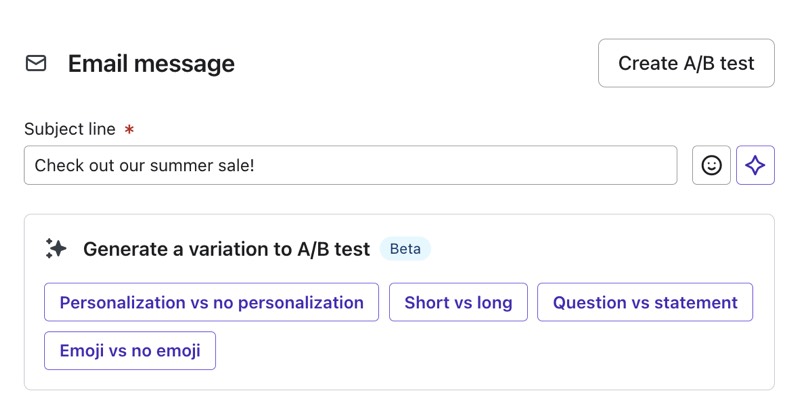
Task: Click the AI sparkle button beside subject
Action: click(755, 165)
